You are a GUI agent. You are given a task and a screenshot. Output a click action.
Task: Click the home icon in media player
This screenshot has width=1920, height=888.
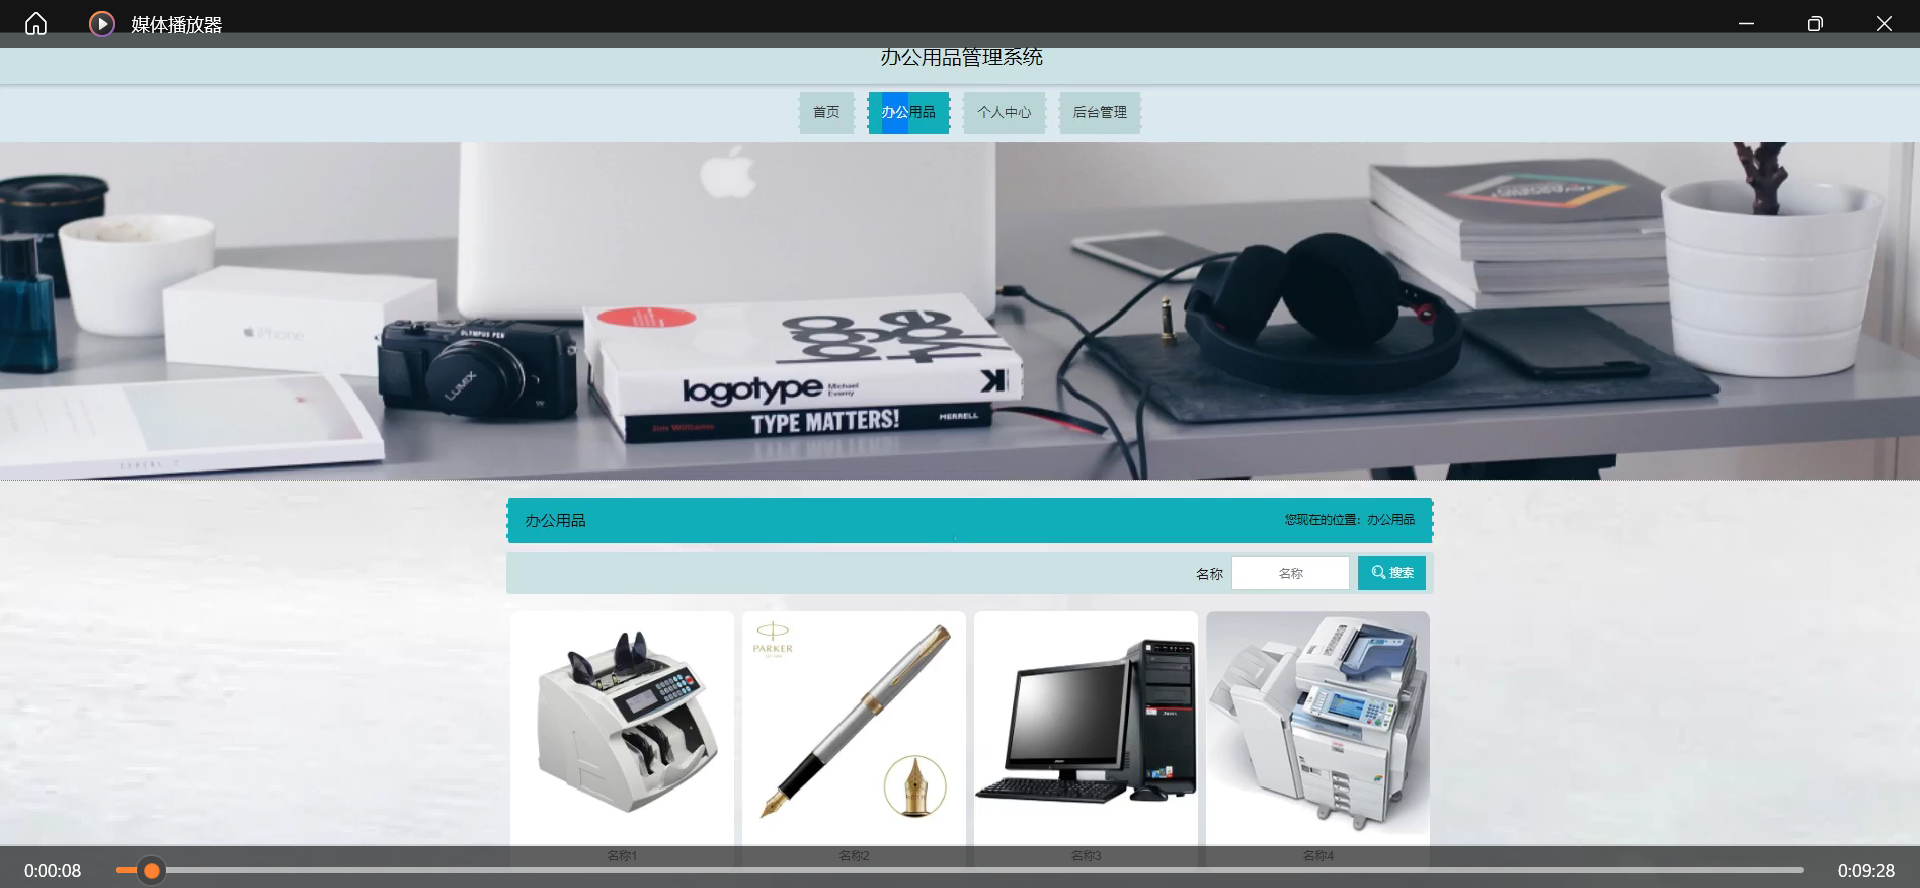pyautogui.click(x=36, y=24)
